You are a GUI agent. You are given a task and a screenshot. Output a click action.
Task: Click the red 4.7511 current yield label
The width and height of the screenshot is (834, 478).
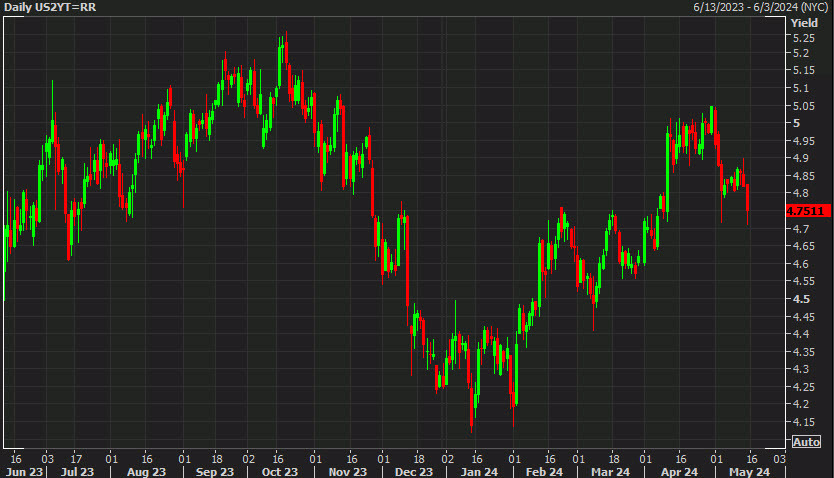[x=807, y=211]
